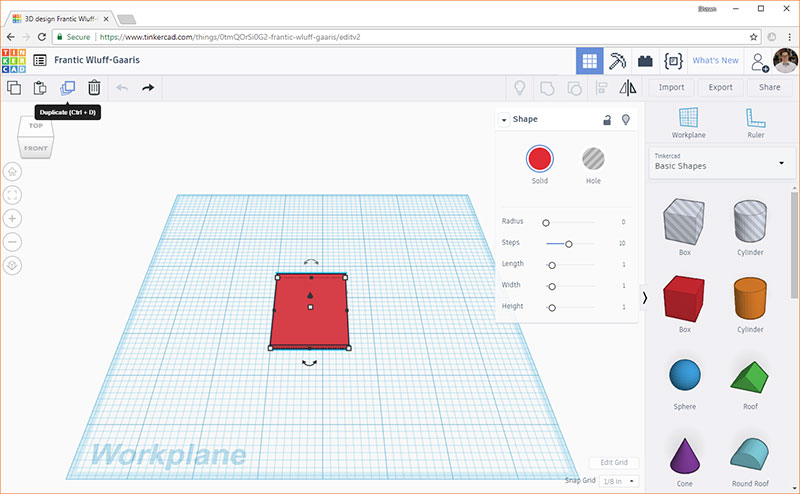Open the What's New menu
The image size is (800, 494).
pos(715,60)
